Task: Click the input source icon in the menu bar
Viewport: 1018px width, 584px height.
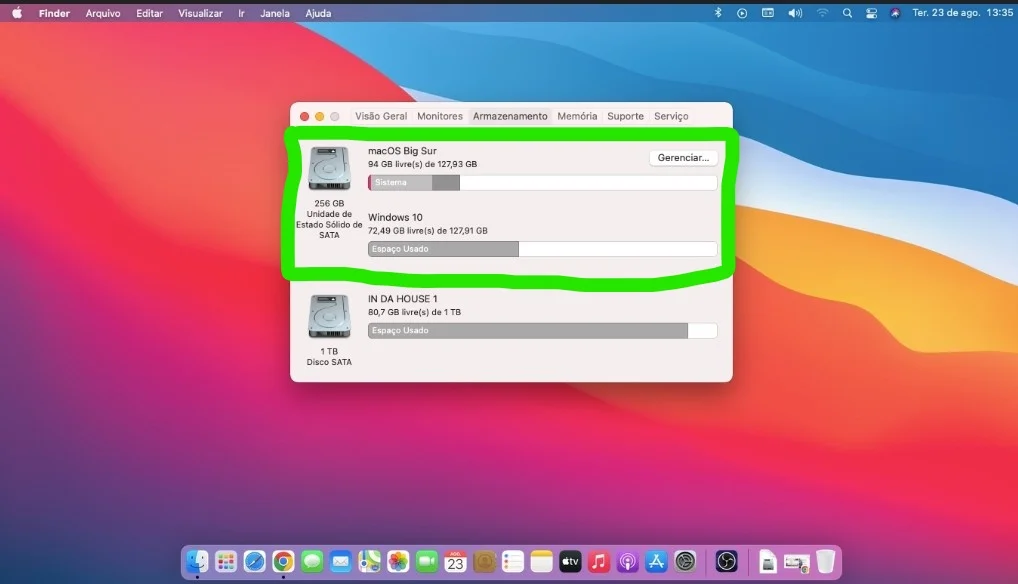Action: [x=768, y=13]
